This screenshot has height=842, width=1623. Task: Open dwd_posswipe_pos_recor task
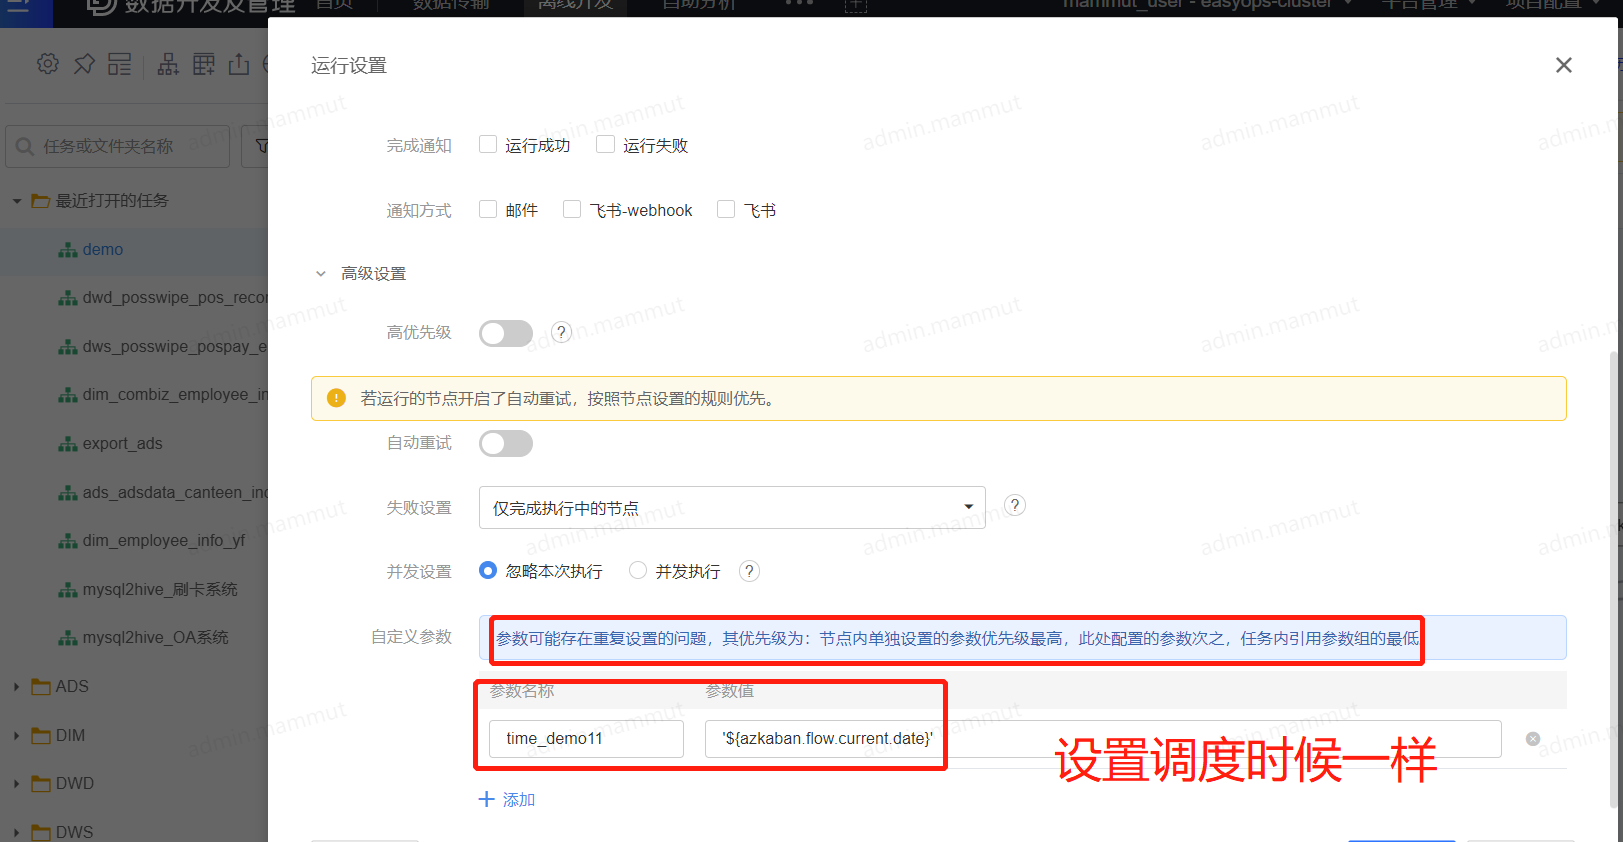click(x=175, y=298)
